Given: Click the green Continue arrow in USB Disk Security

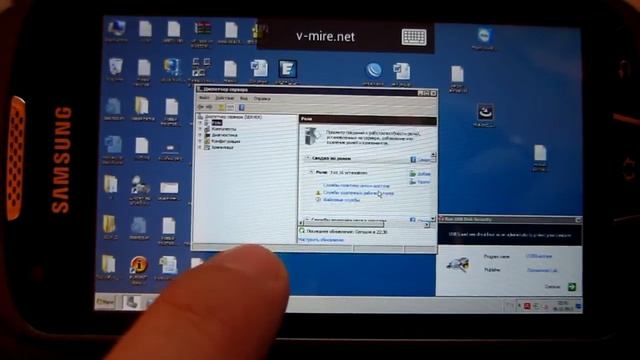Looking at the screenshot, I should click(572, 287).
